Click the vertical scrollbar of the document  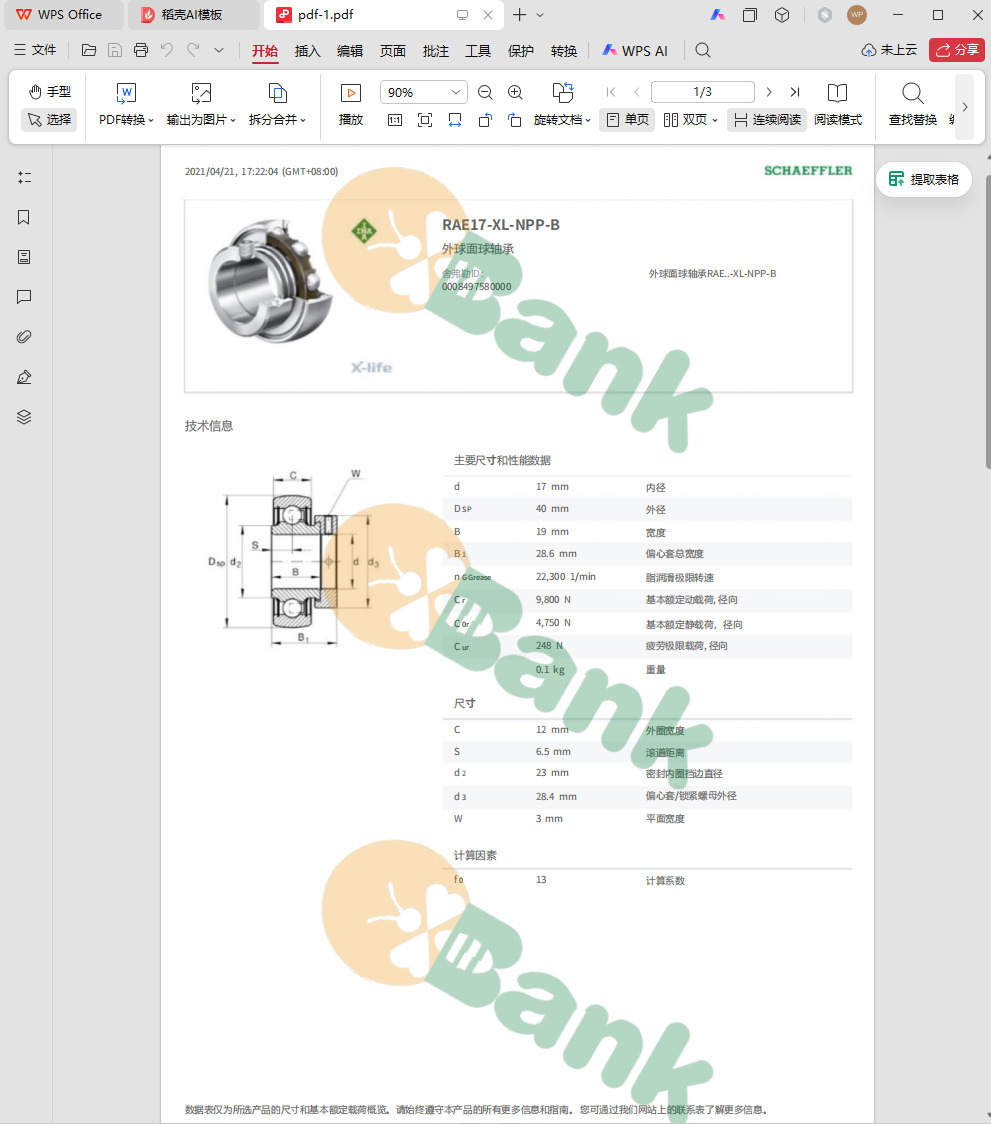pos(987,323)
